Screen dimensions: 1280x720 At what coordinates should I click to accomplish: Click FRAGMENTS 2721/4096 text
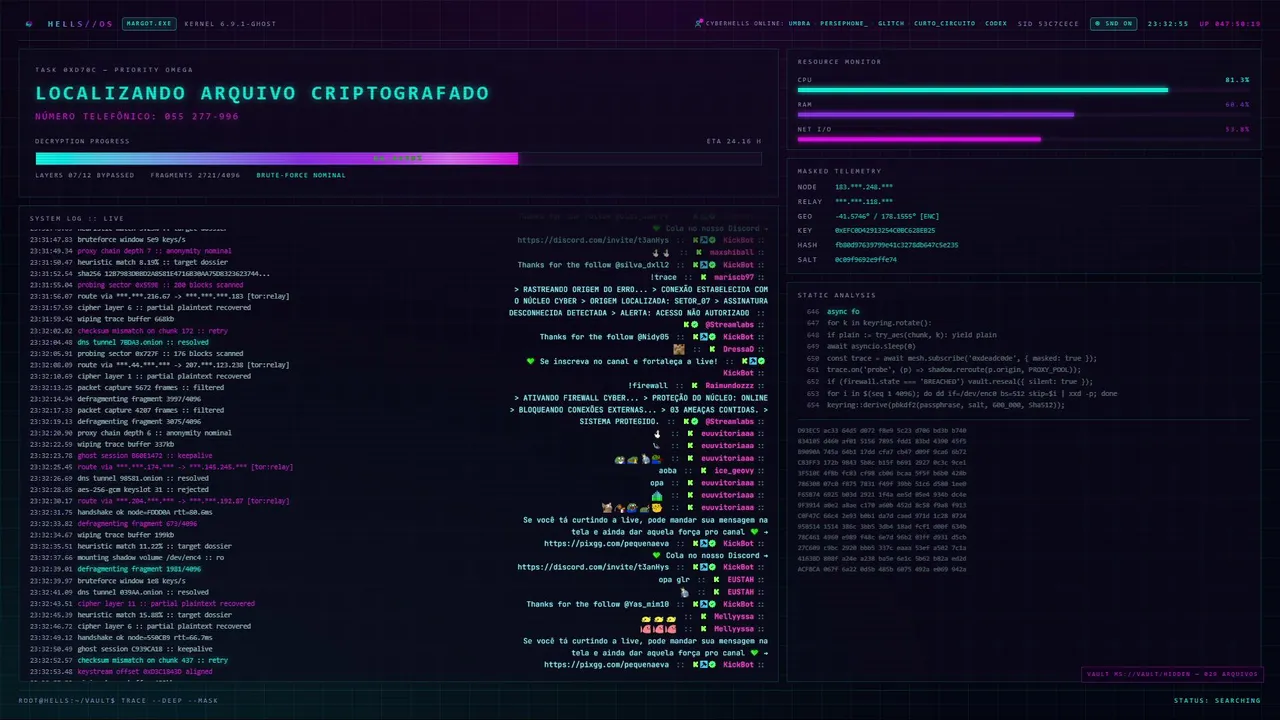point(196,175)
